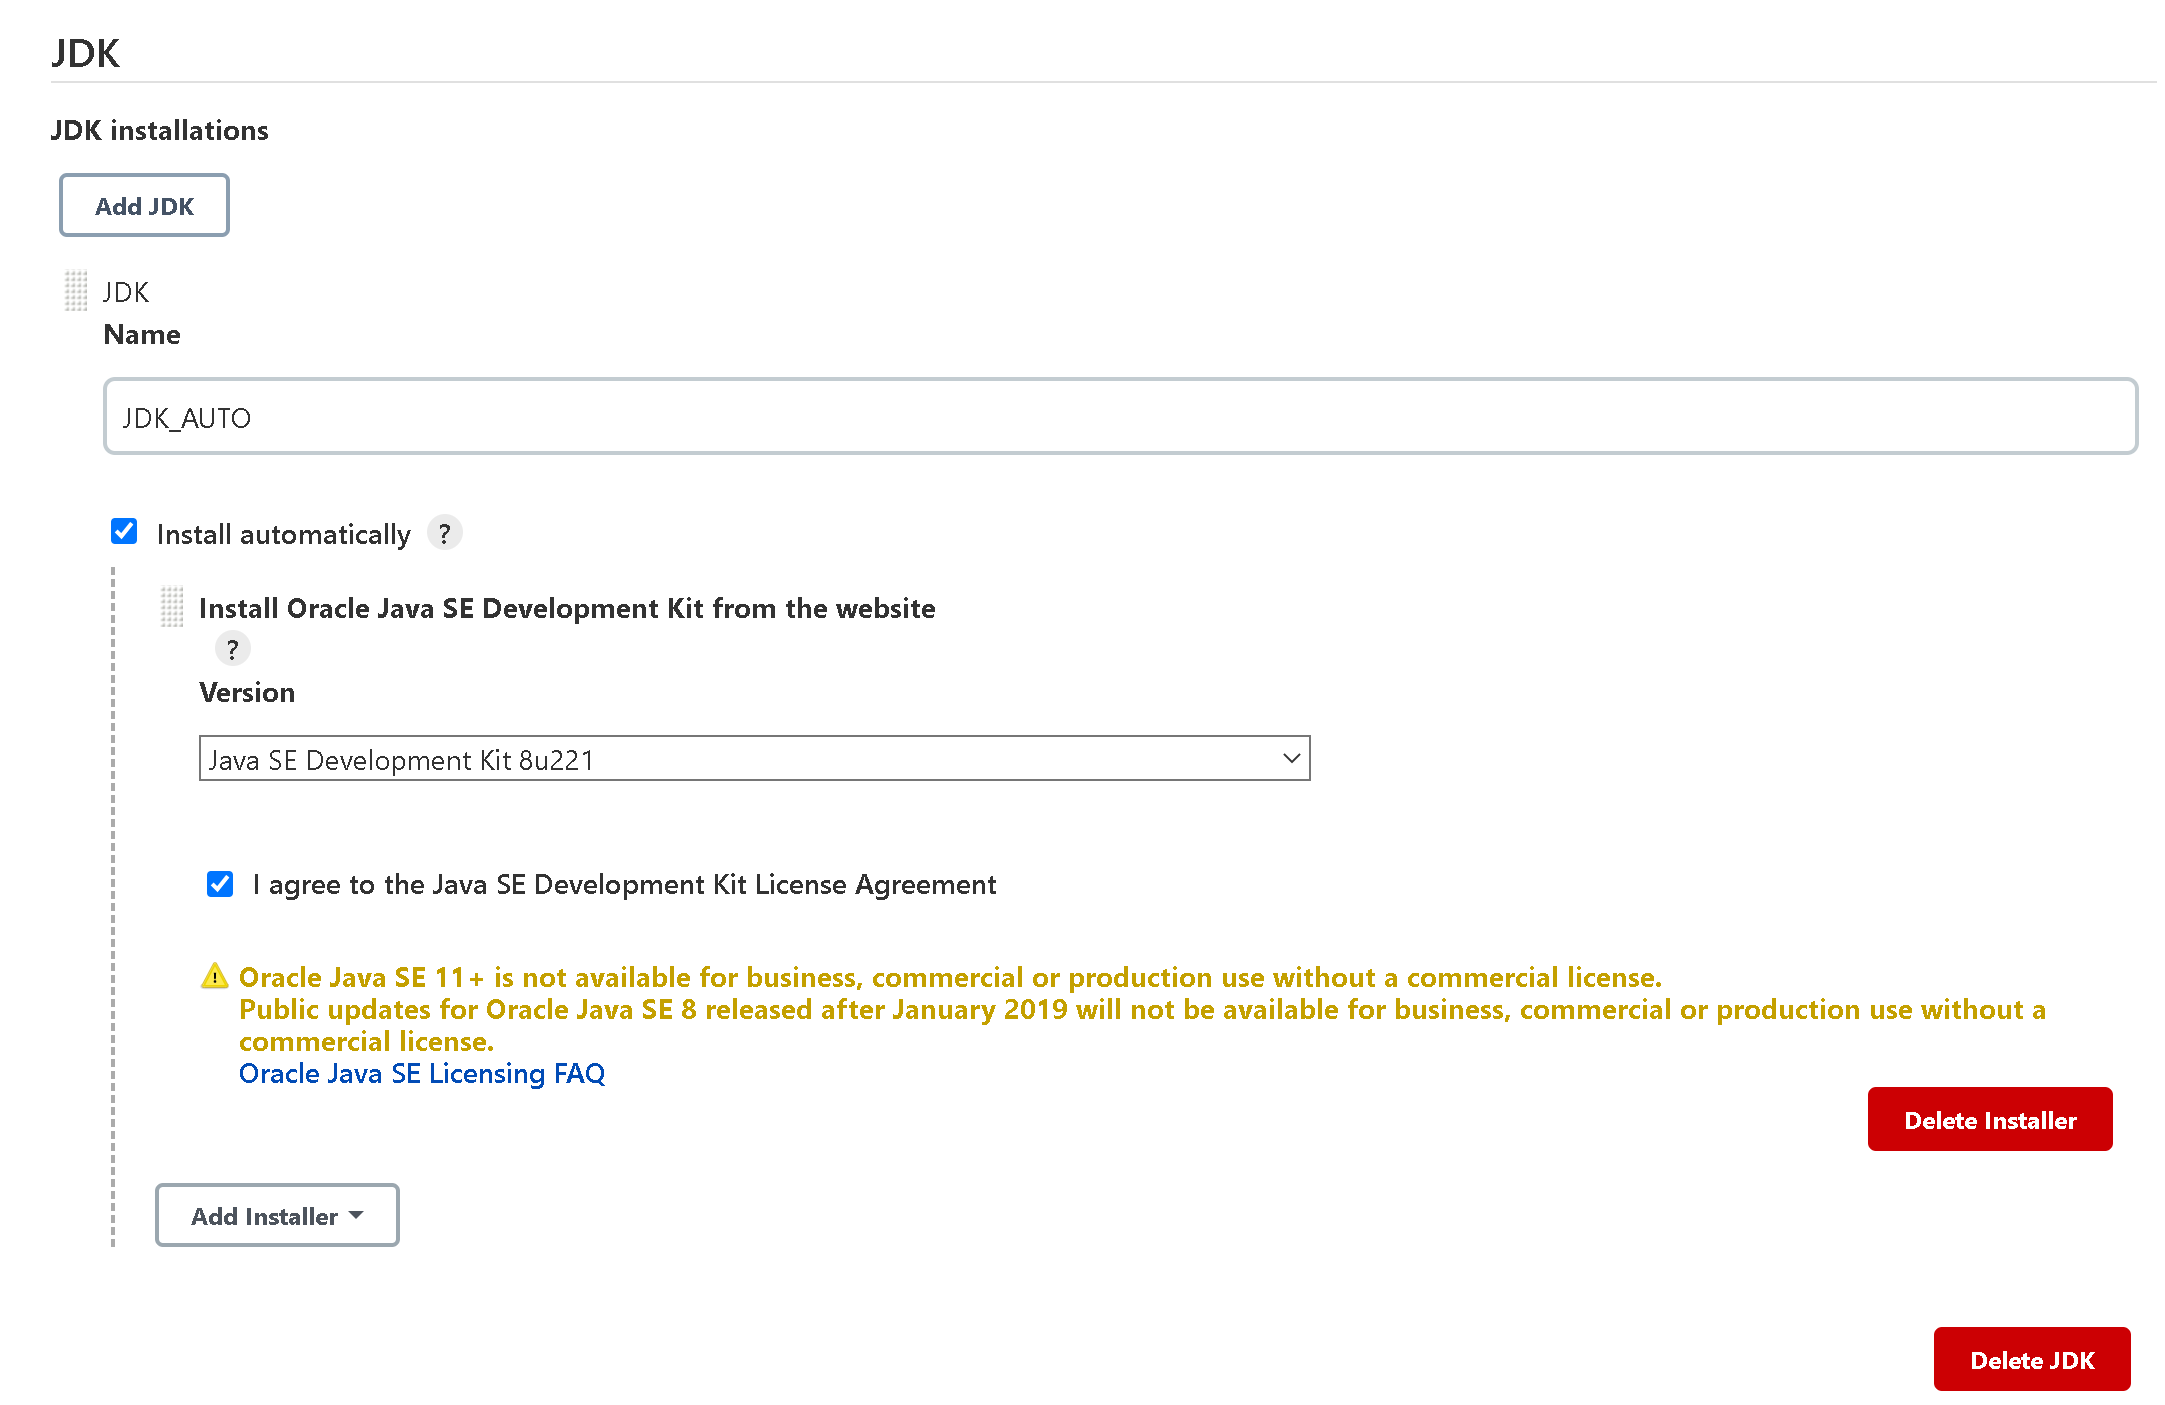The width and height of the screenshot is (2165, 1405).
Task: Click the JDK_AUTO Name input field
Action: [x=1120, y=416]
